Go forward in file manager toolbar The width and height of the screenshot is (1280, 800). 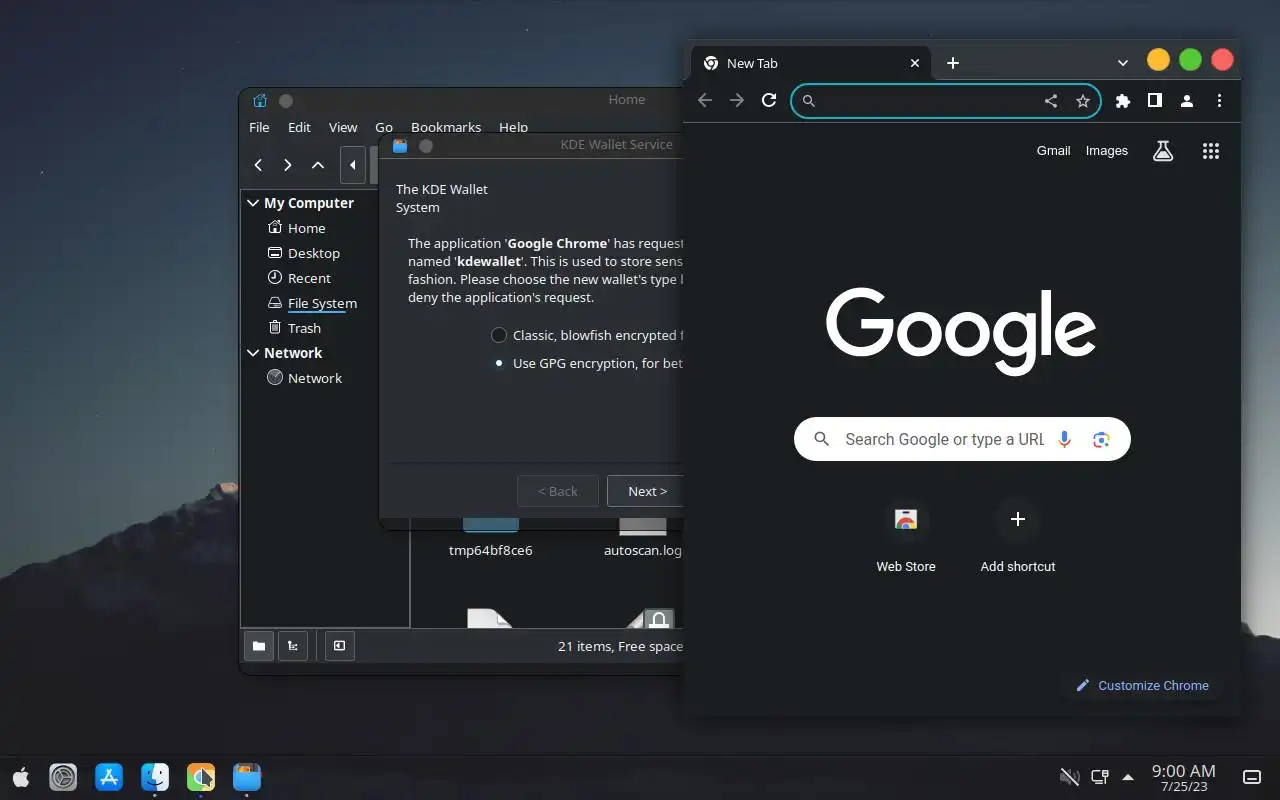(288, 165)
